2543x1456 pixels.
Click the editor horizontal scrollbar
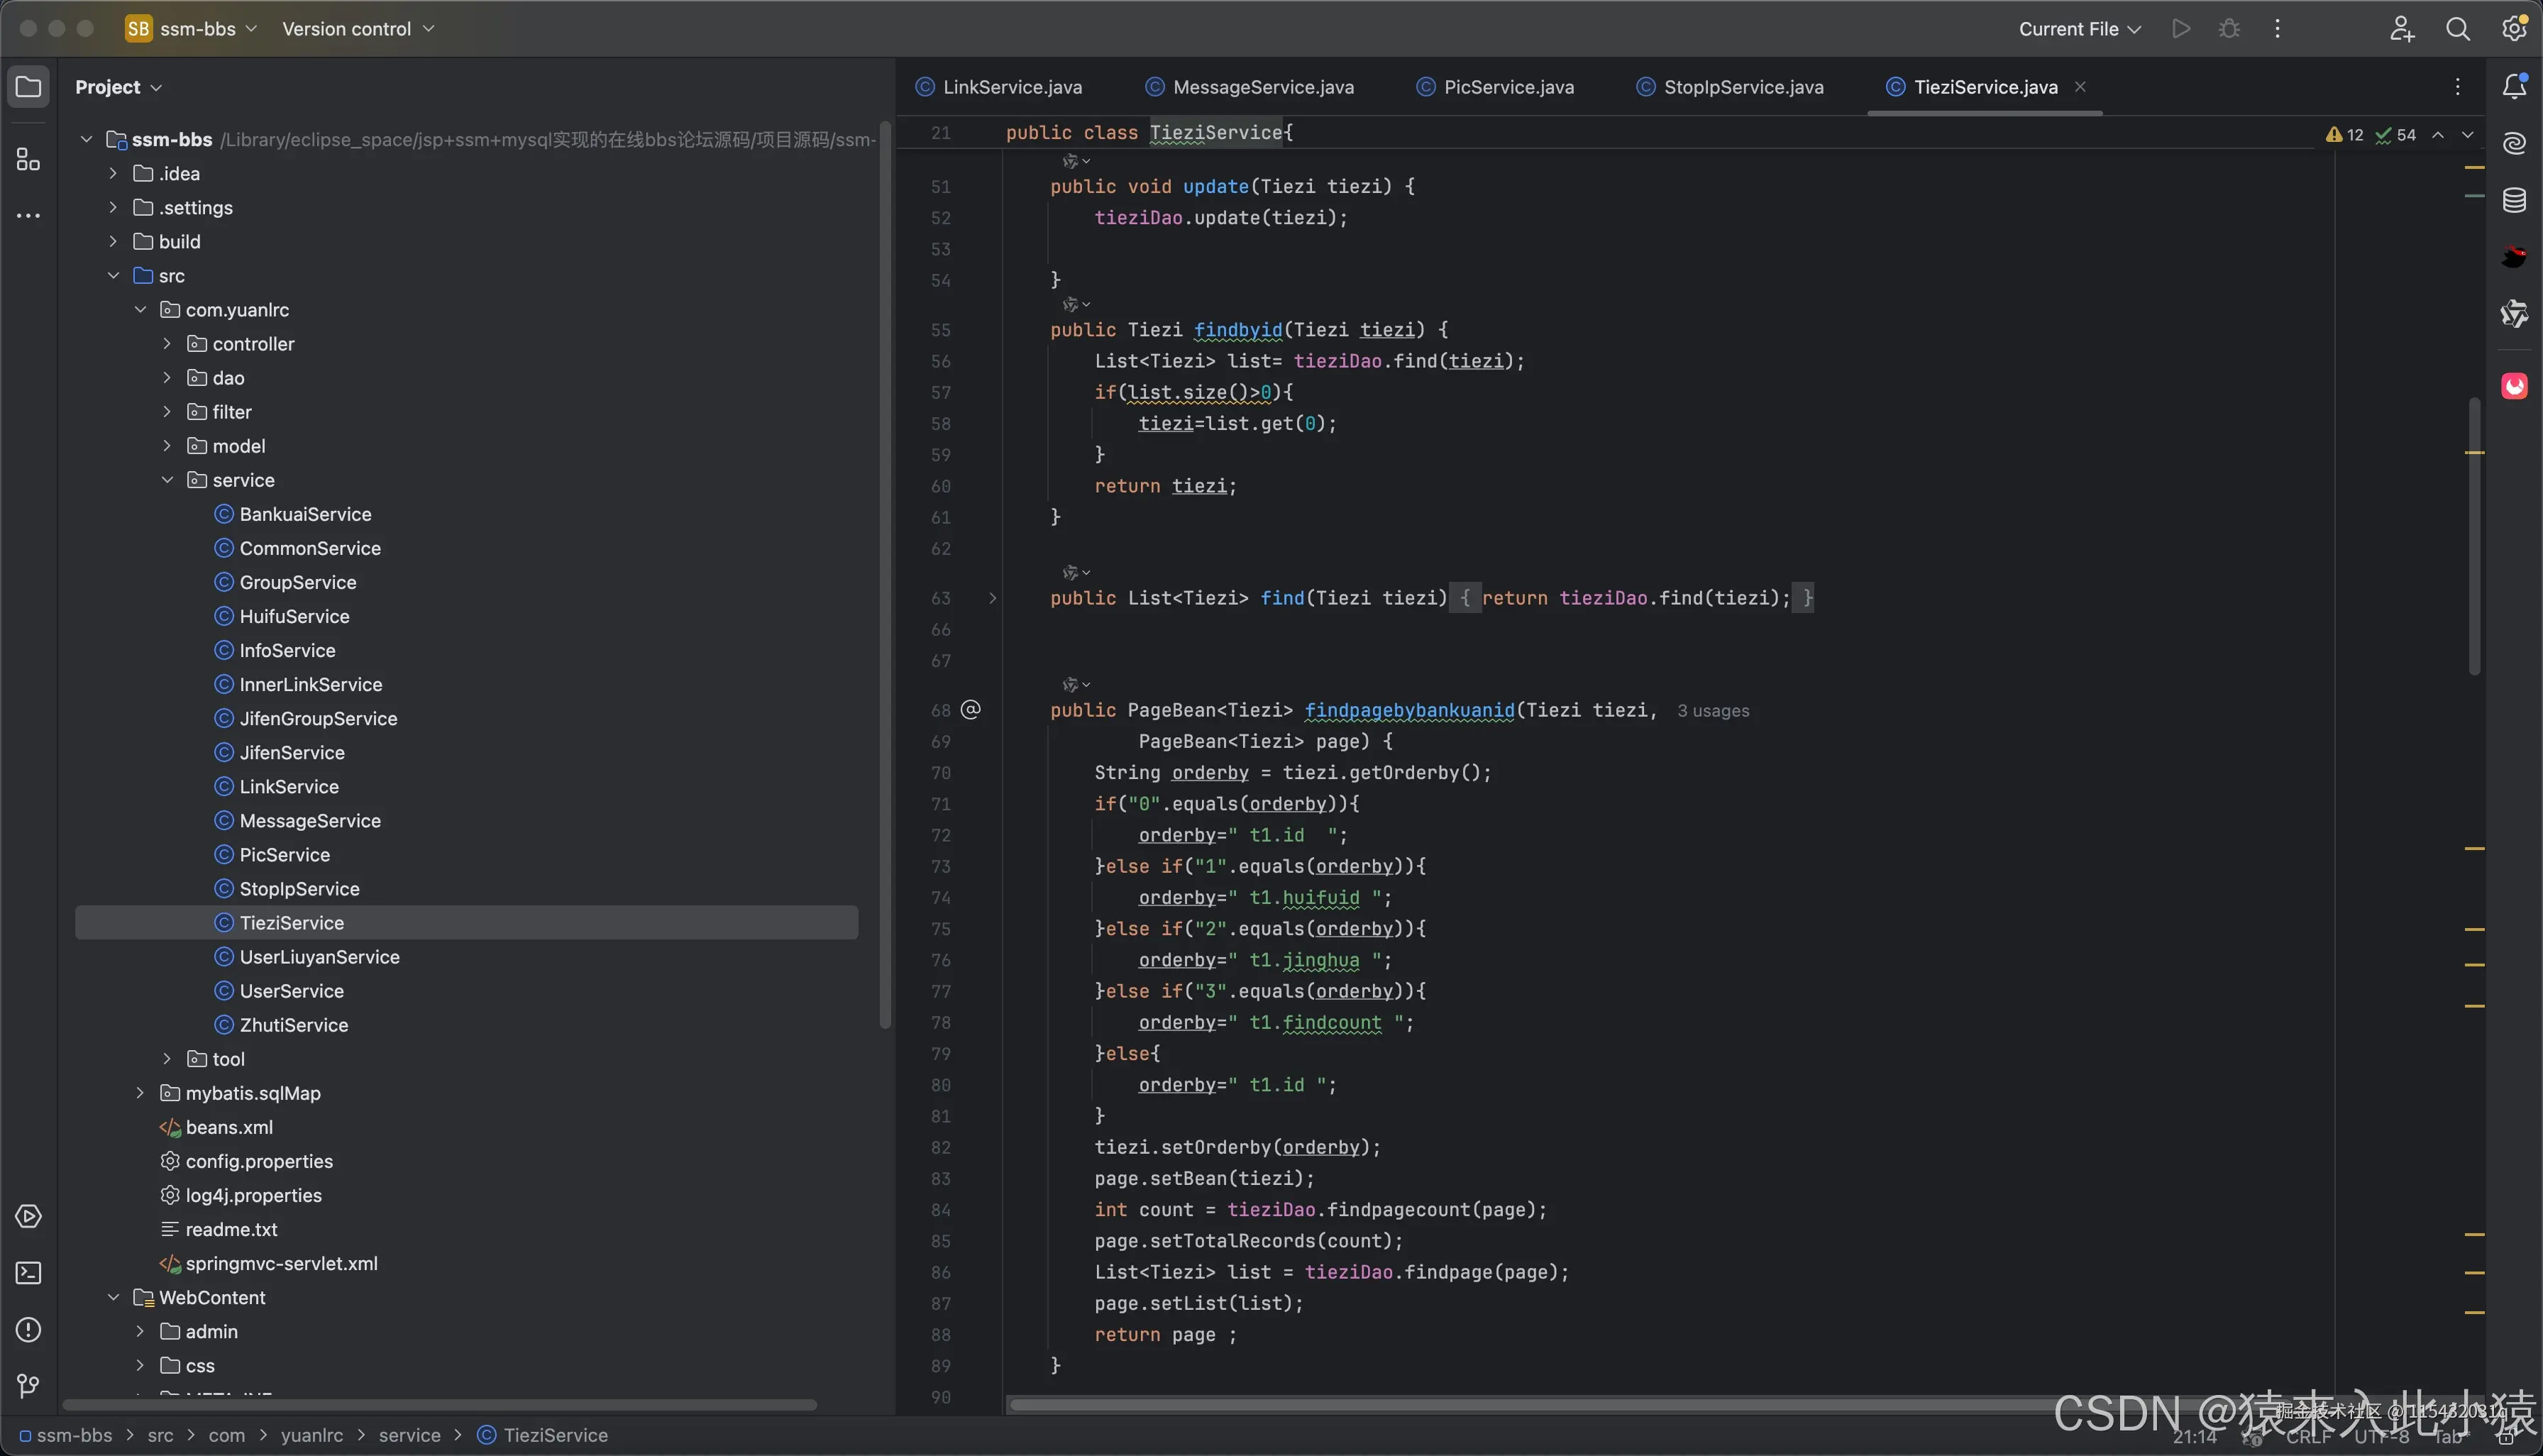point(1500,1404)
